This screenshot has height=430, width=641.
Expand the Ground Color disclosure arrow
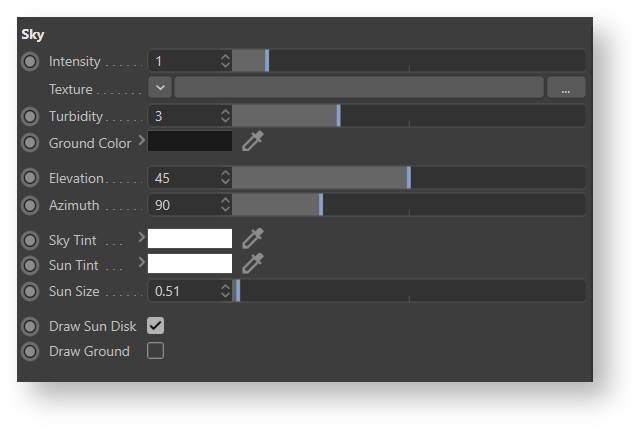tap(141, 141)
